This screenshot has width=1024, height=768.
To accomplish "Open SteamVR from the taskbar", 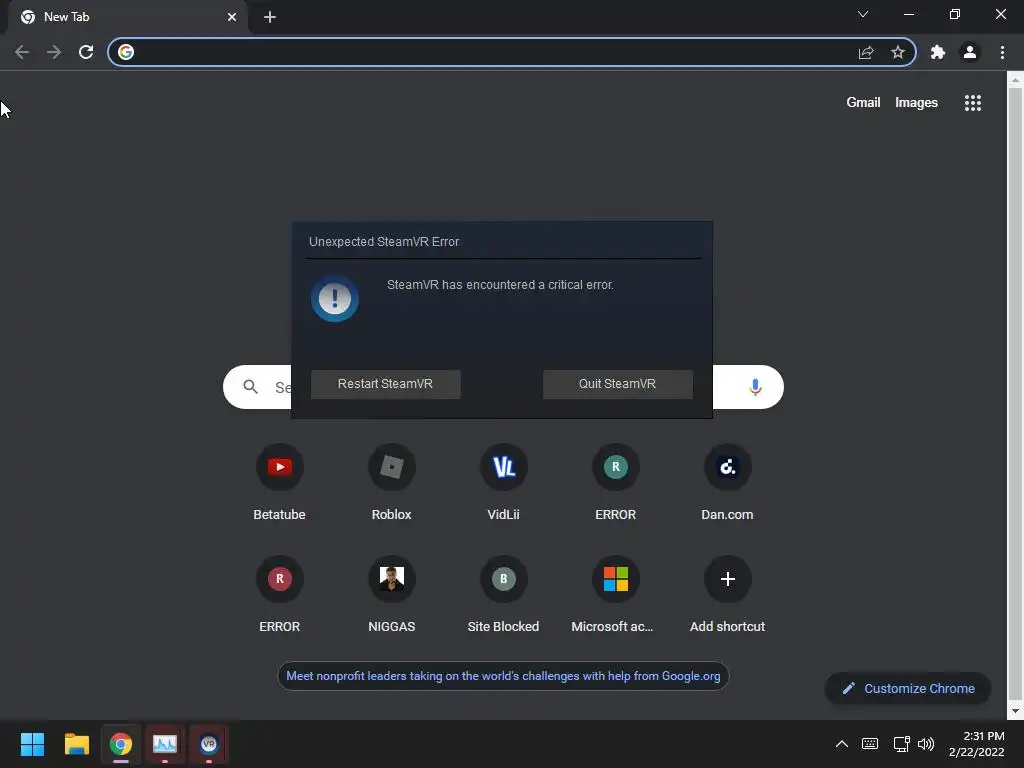I will (x=209, y=744).
